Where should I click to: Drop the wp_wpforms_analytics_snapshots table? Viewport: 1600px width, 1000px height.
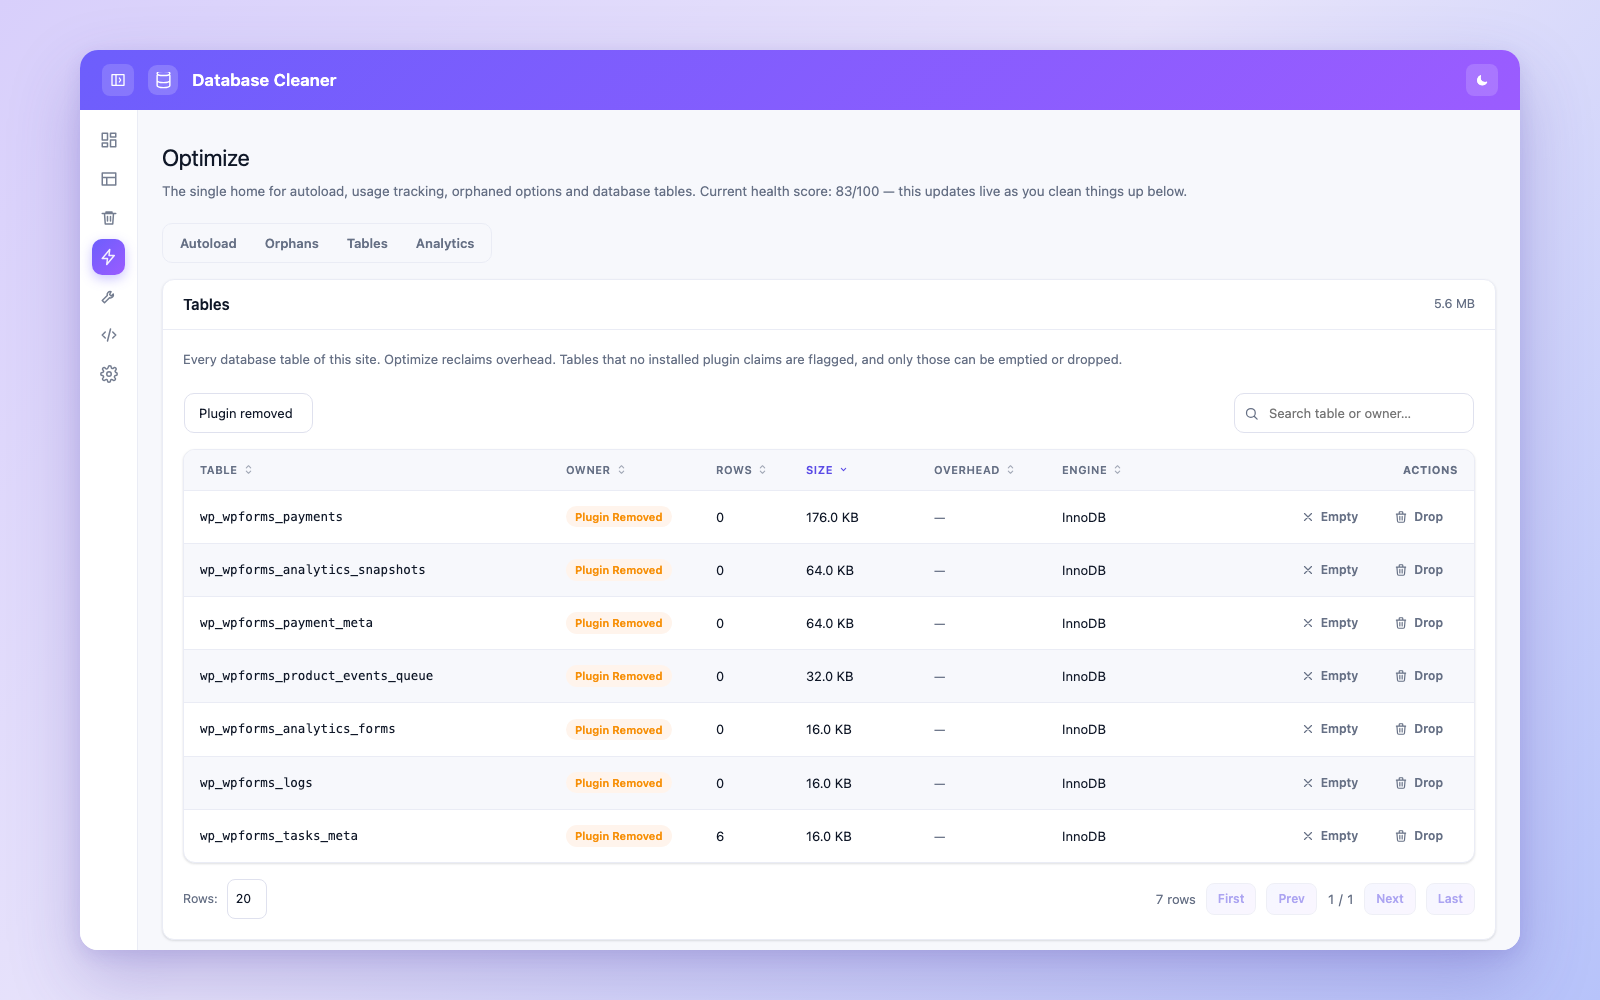(x=1419, y=570)
